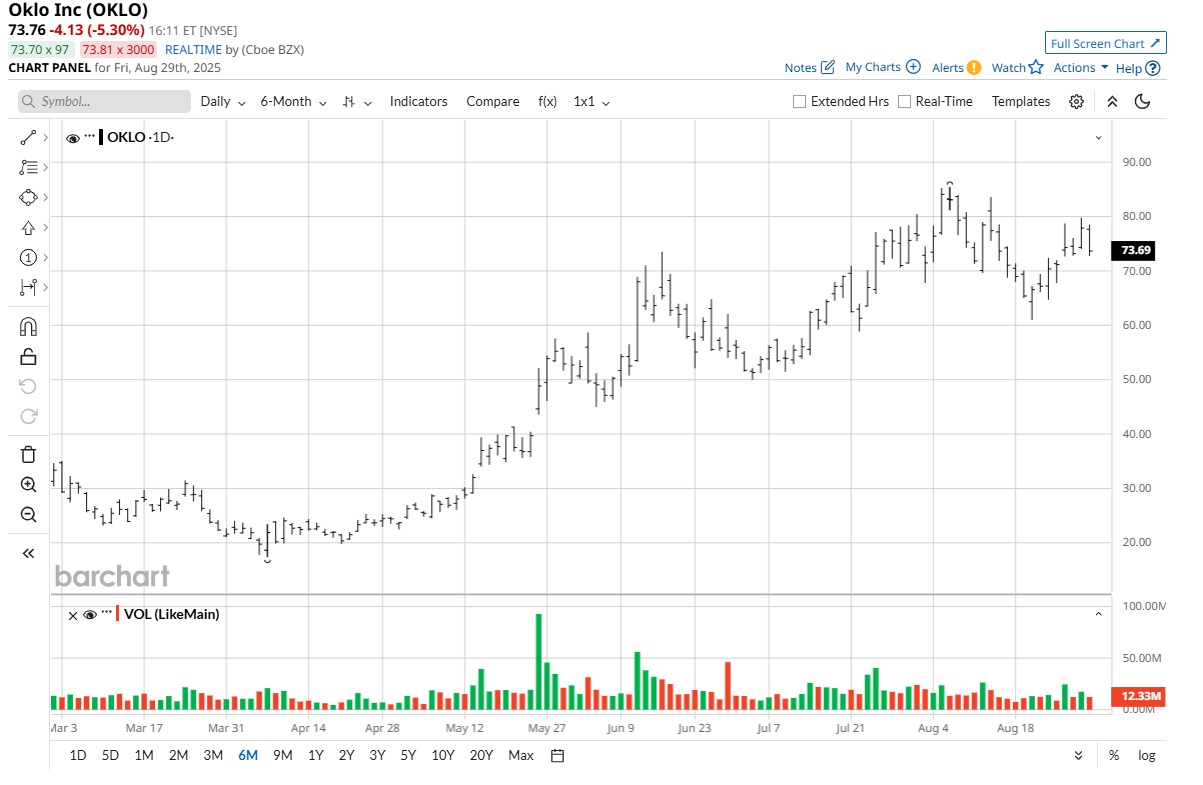Screen dimensions: 1203x785
Task: Toggle OKLO series visibility eye
Action: coord(73,138)
